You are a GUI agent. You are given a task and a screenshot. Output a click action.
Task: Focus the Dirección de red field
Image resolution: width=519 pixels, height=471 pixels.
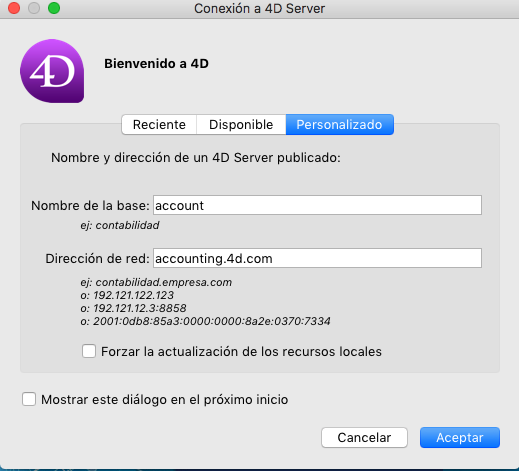(317, 258)
